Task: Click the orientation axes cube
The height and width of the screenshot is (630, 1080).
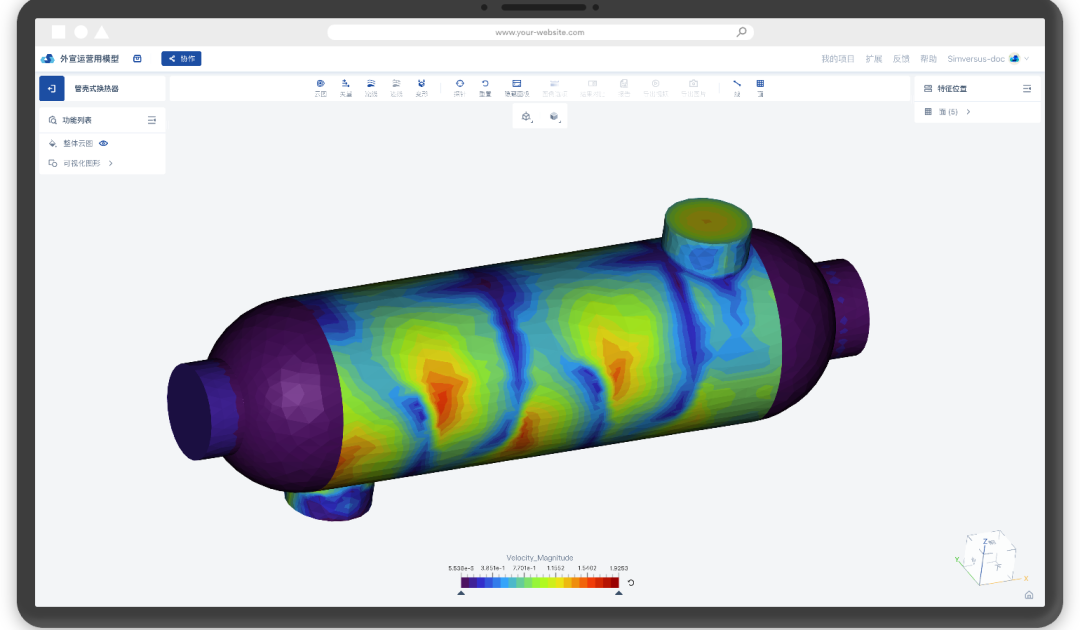Action: tap(992, 556)
